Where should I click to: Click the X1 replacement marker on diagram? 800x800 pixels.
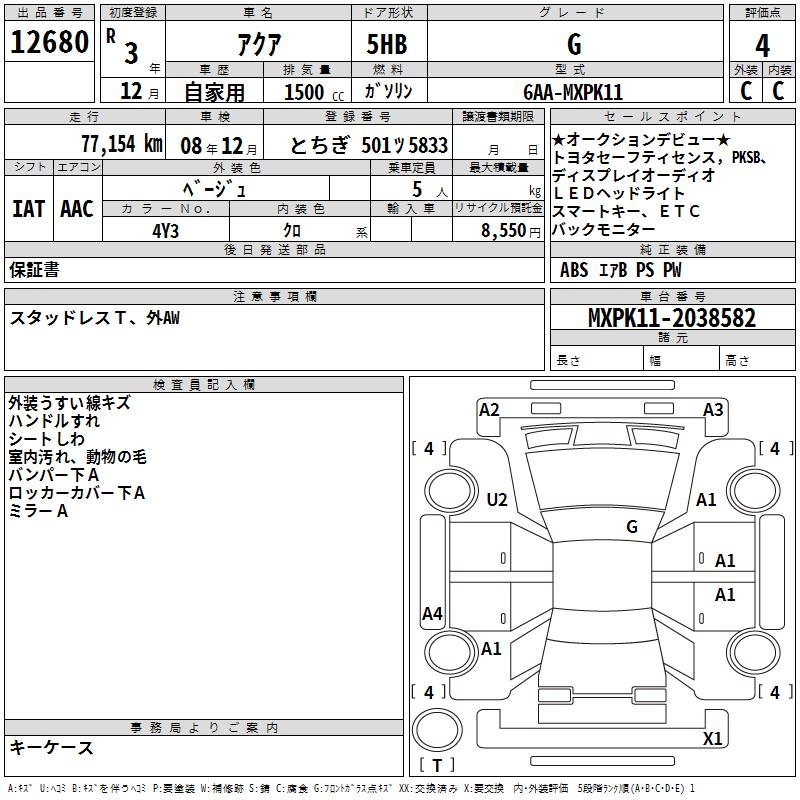click(x=713, y=739)
